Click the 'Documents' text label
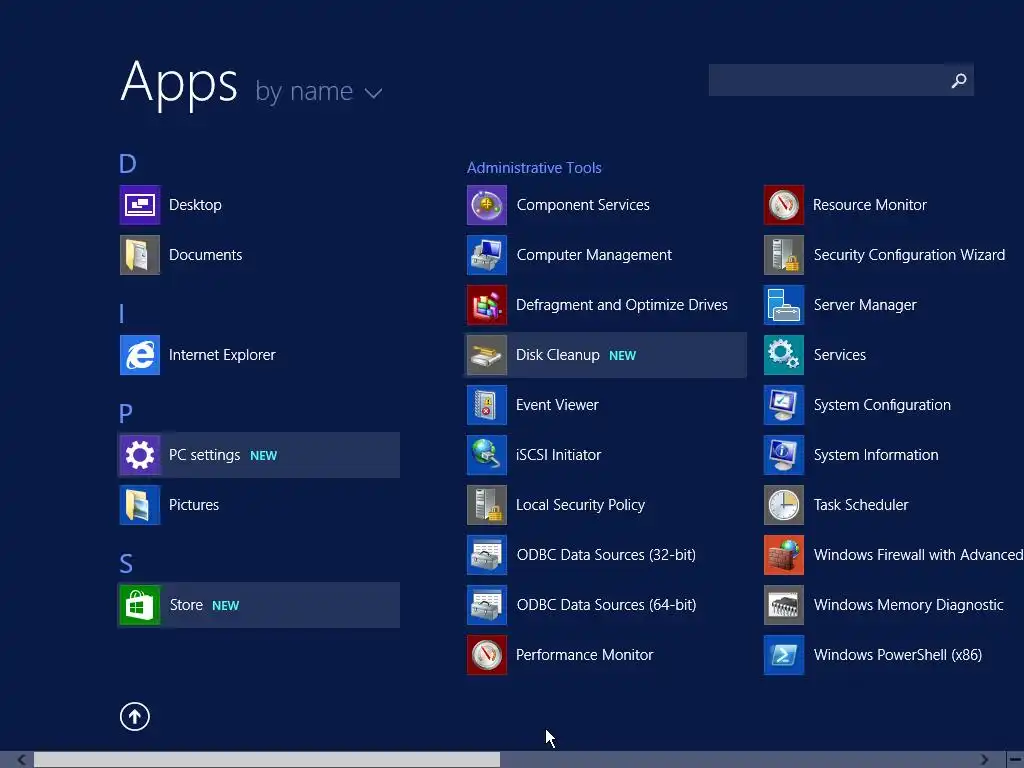1024x768 pixels. click(x=206, y=255)
